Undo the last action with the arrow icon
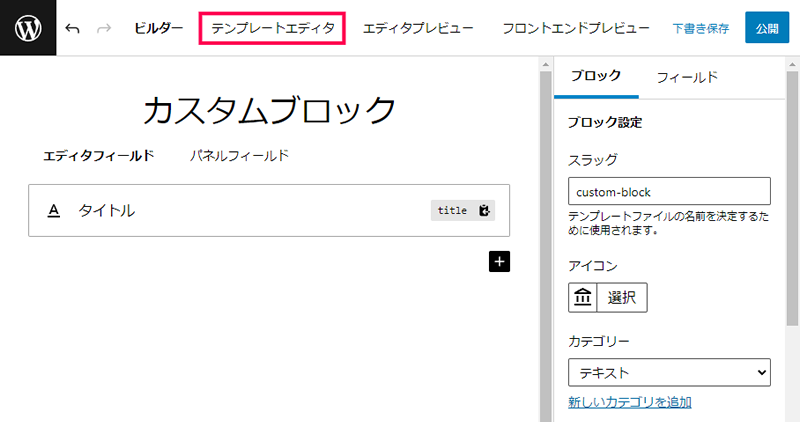The height and width of the screenshot is (422, 800). (x=72, y=29)
